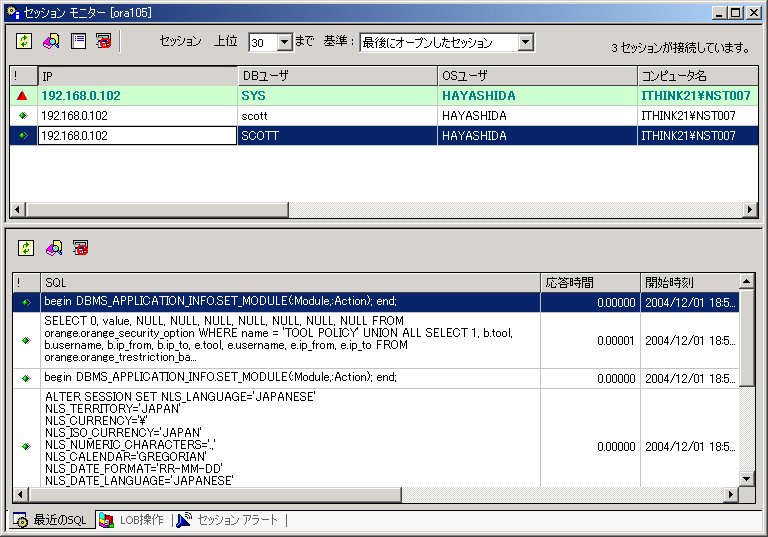This screenshot has width=768, height=537.
Task: Click the red kill session icon in the top toolbar
Action: point(103,42)
